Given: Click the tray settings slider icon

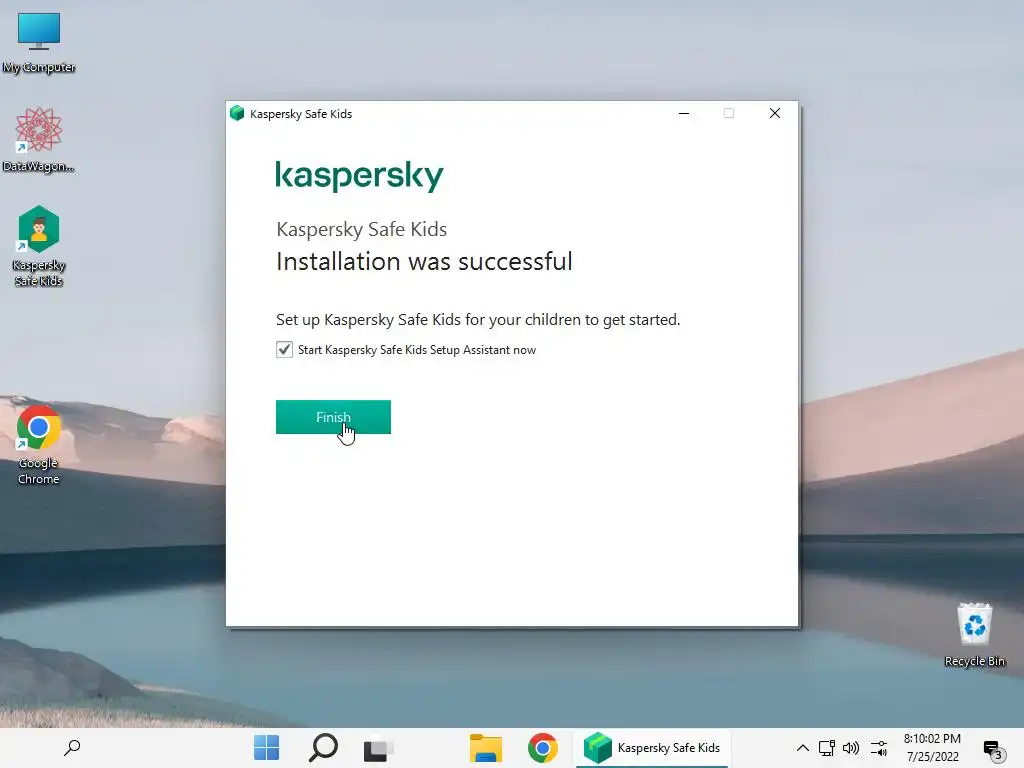Looking at the screenshot, I should [879, 748].
